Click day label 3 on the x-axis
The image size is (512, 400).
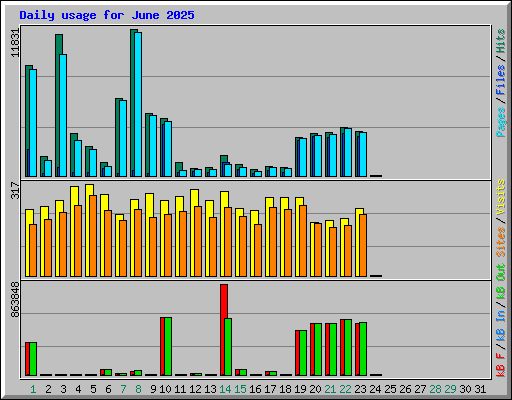click(63, 389)
